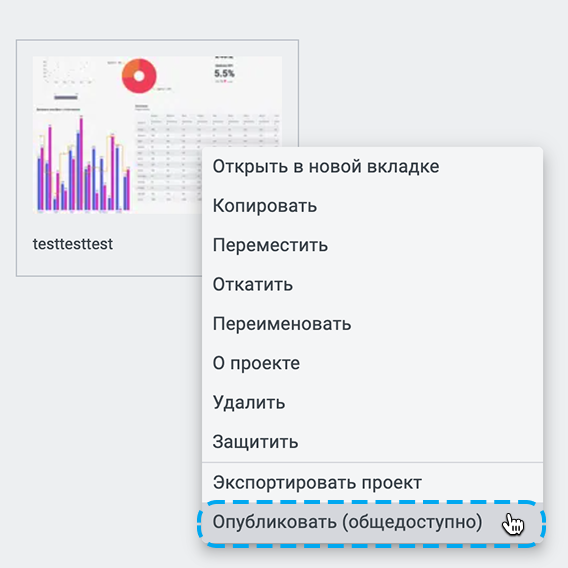The height and width of the screenshot is (568, 568).
Task: Click the purple-blue bar chart in preview
Action: point(83,163)
